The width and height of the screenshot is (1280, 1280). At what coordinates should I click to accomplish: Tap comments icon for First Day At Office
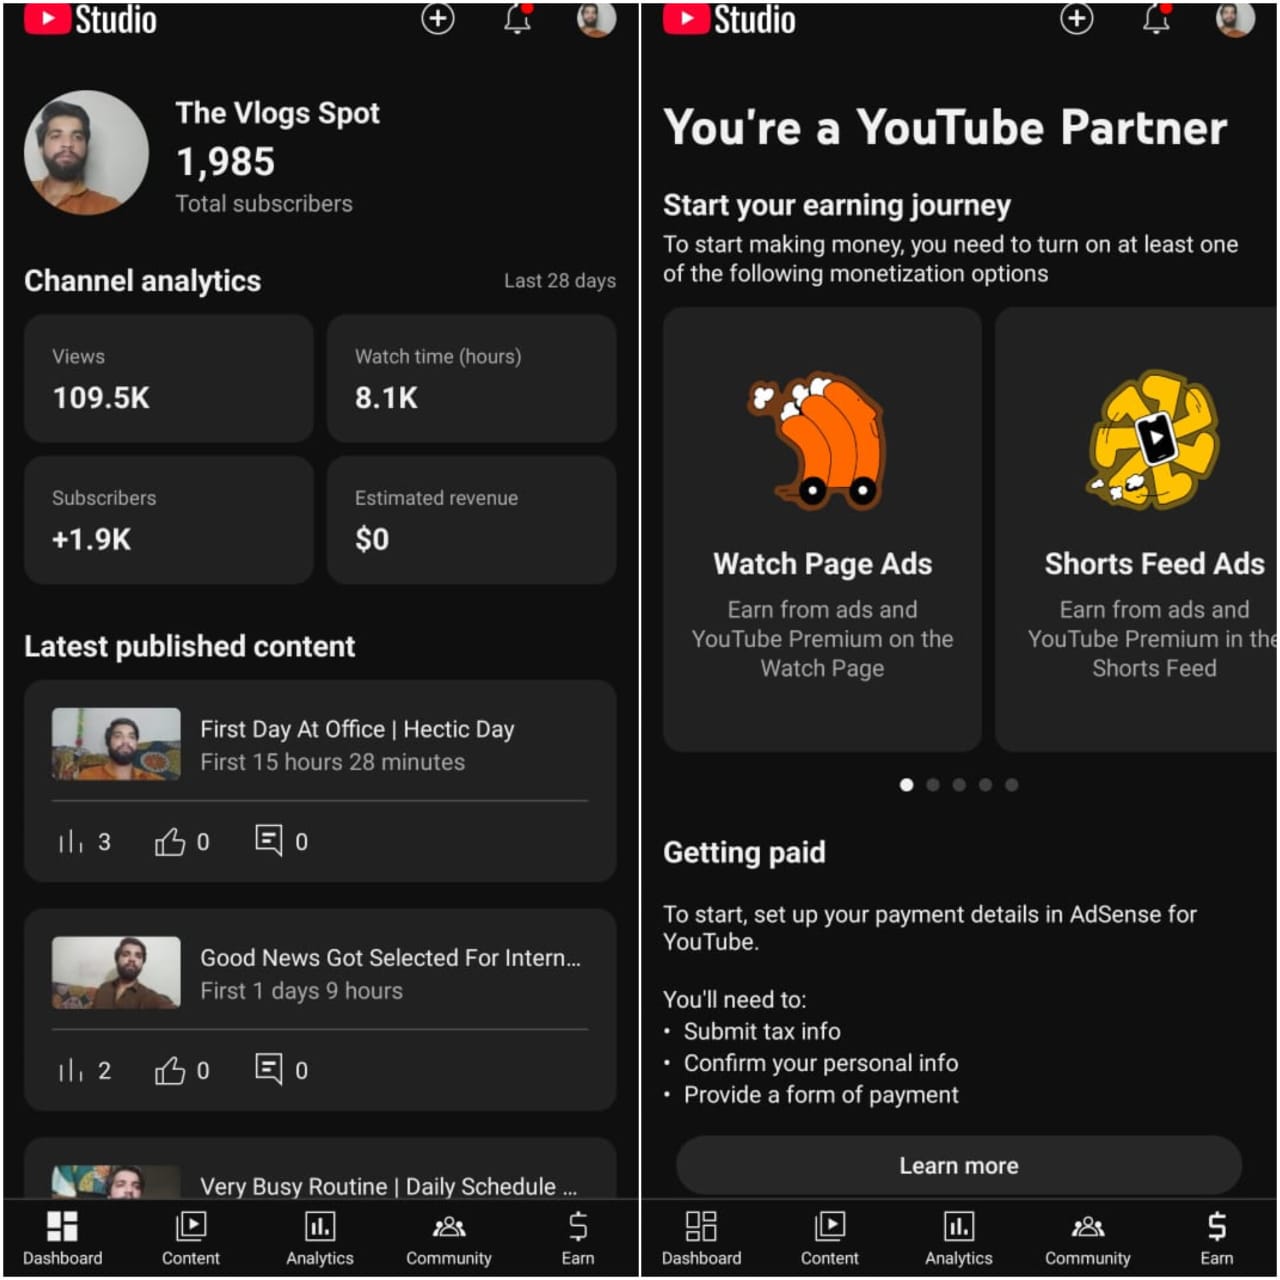click(269, 841)
